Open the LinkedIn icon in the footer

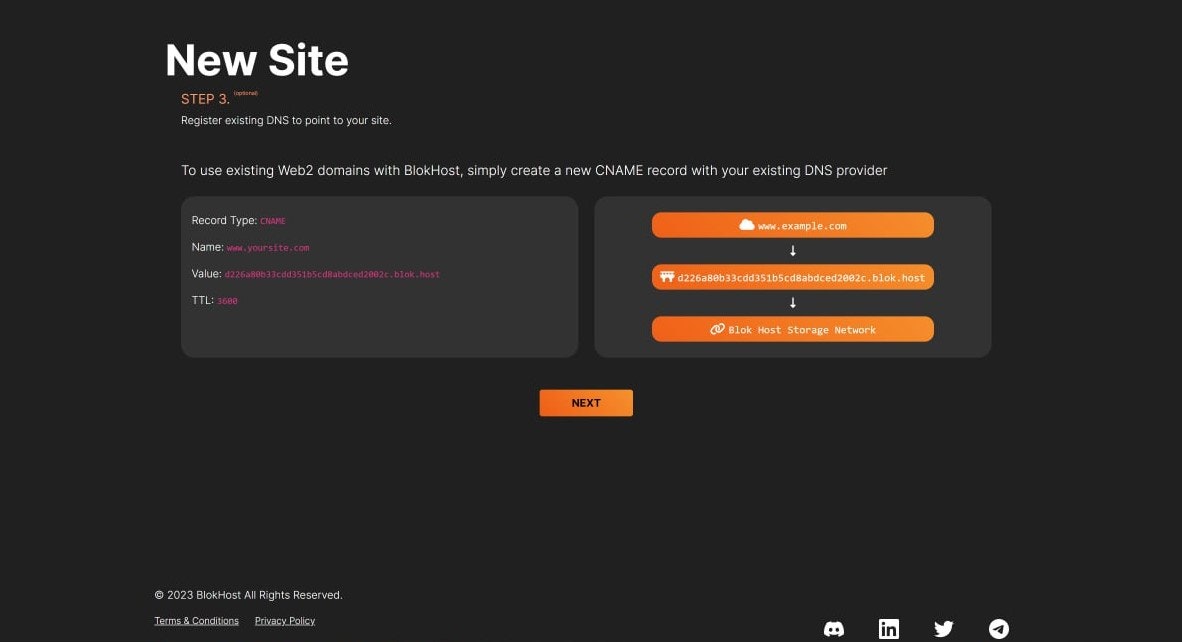(889, 628)
